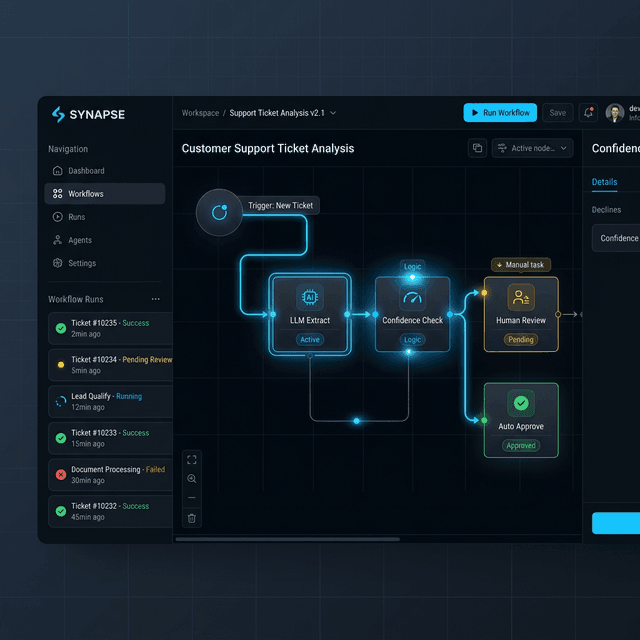Click the zoom out minus icon
The image size is (640, 640).
point(191,498)
